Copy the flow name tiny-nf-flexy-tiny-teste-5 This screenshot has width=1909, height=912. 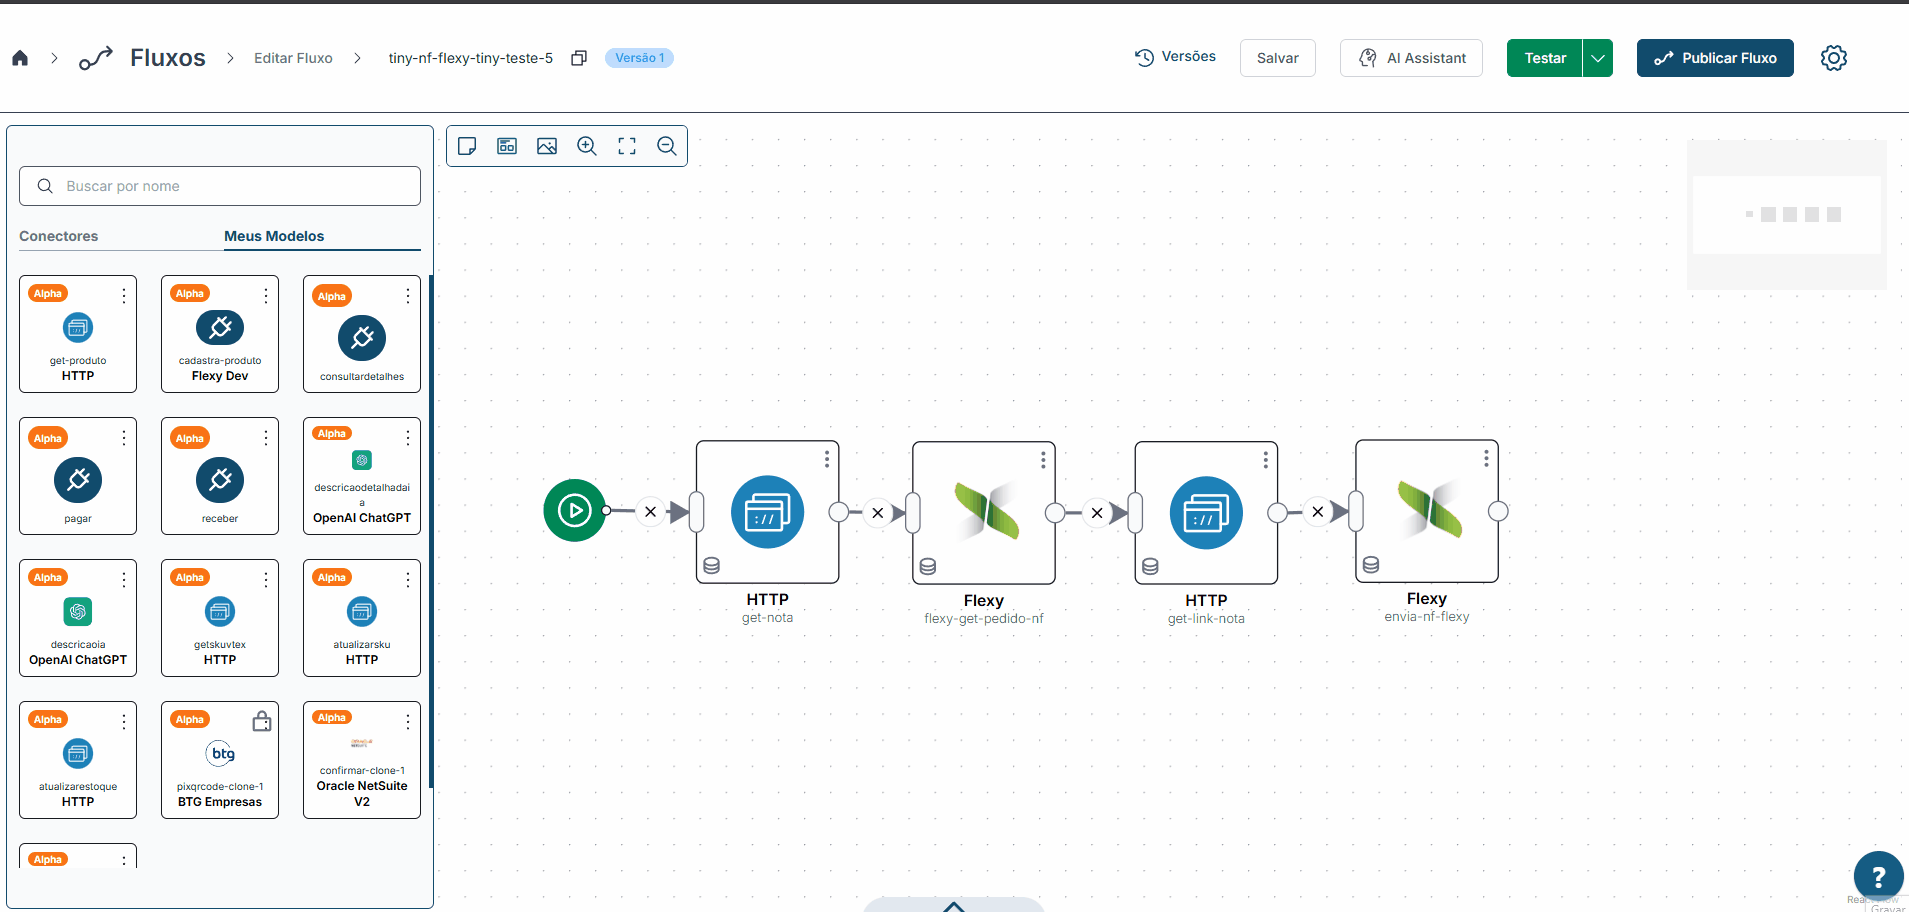click(x=578, y=58)
